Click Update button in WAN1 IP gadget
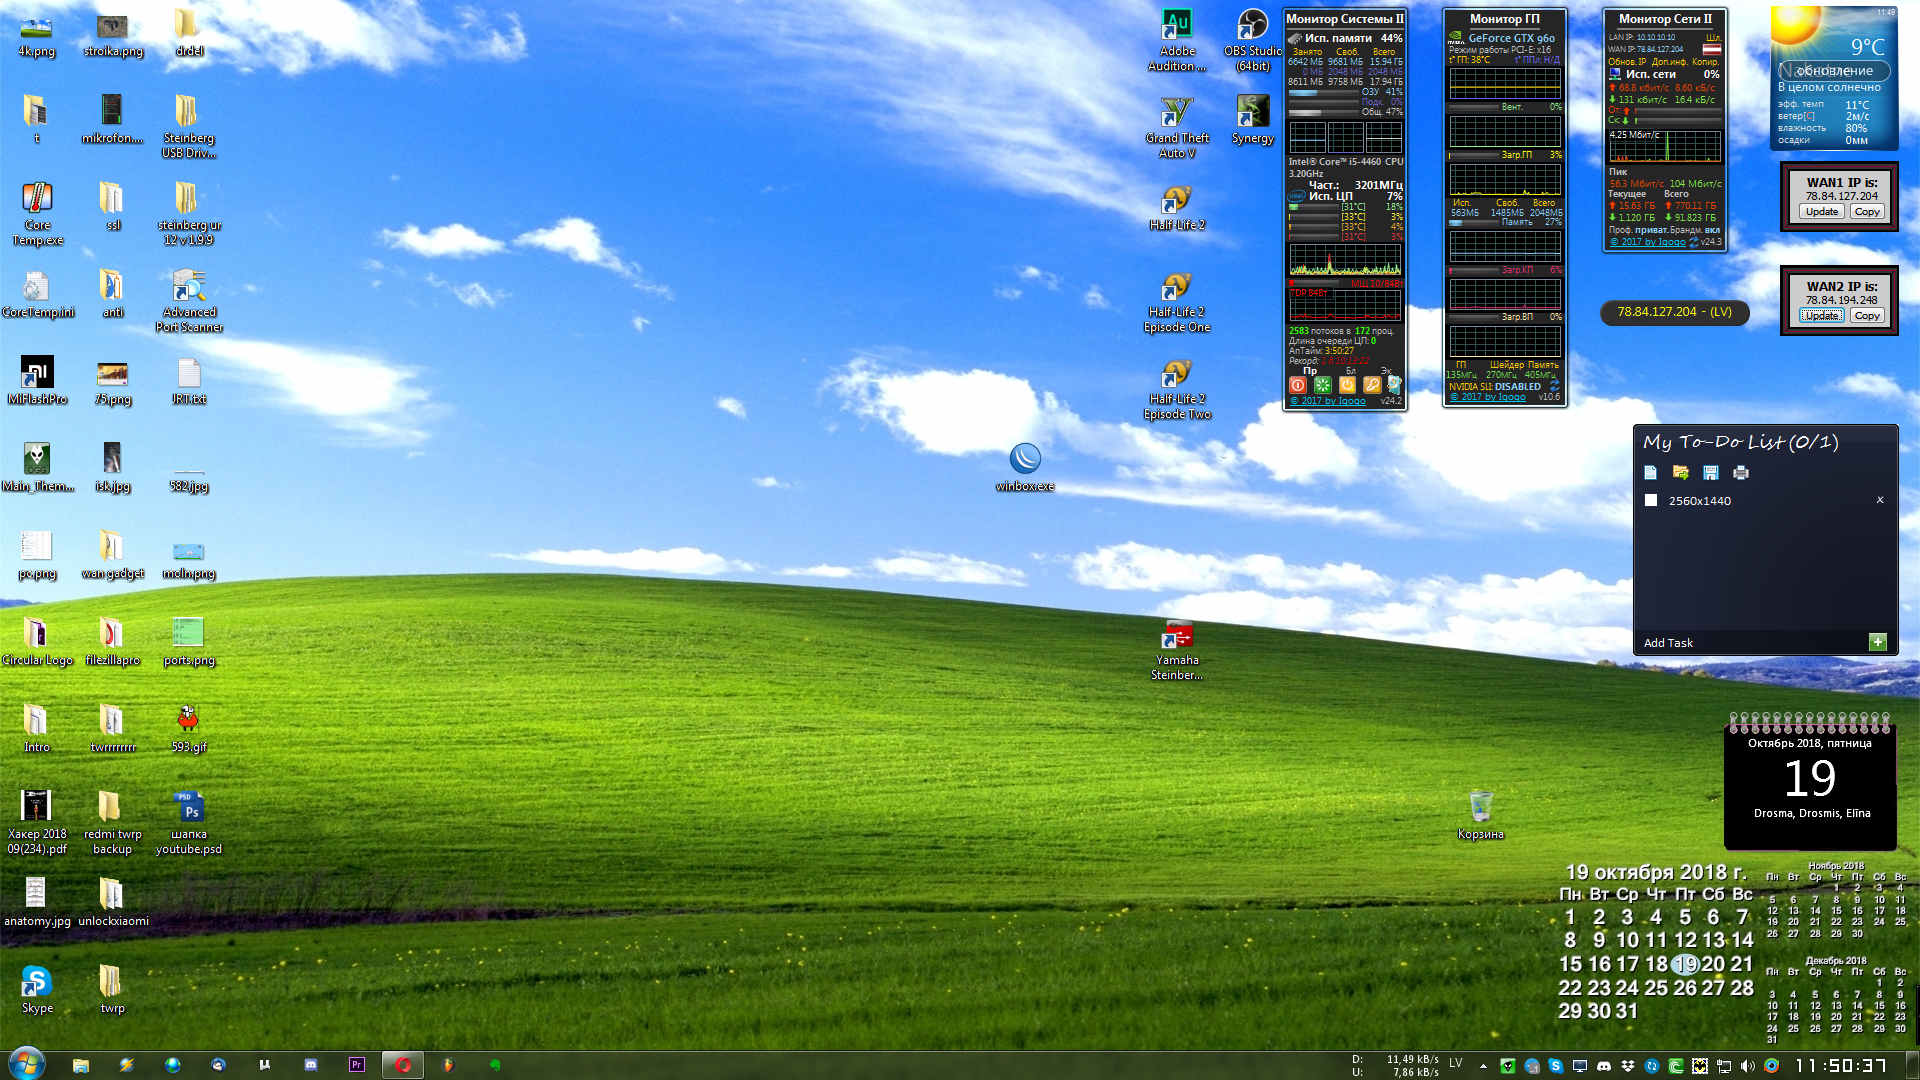 pos(1822,212)
